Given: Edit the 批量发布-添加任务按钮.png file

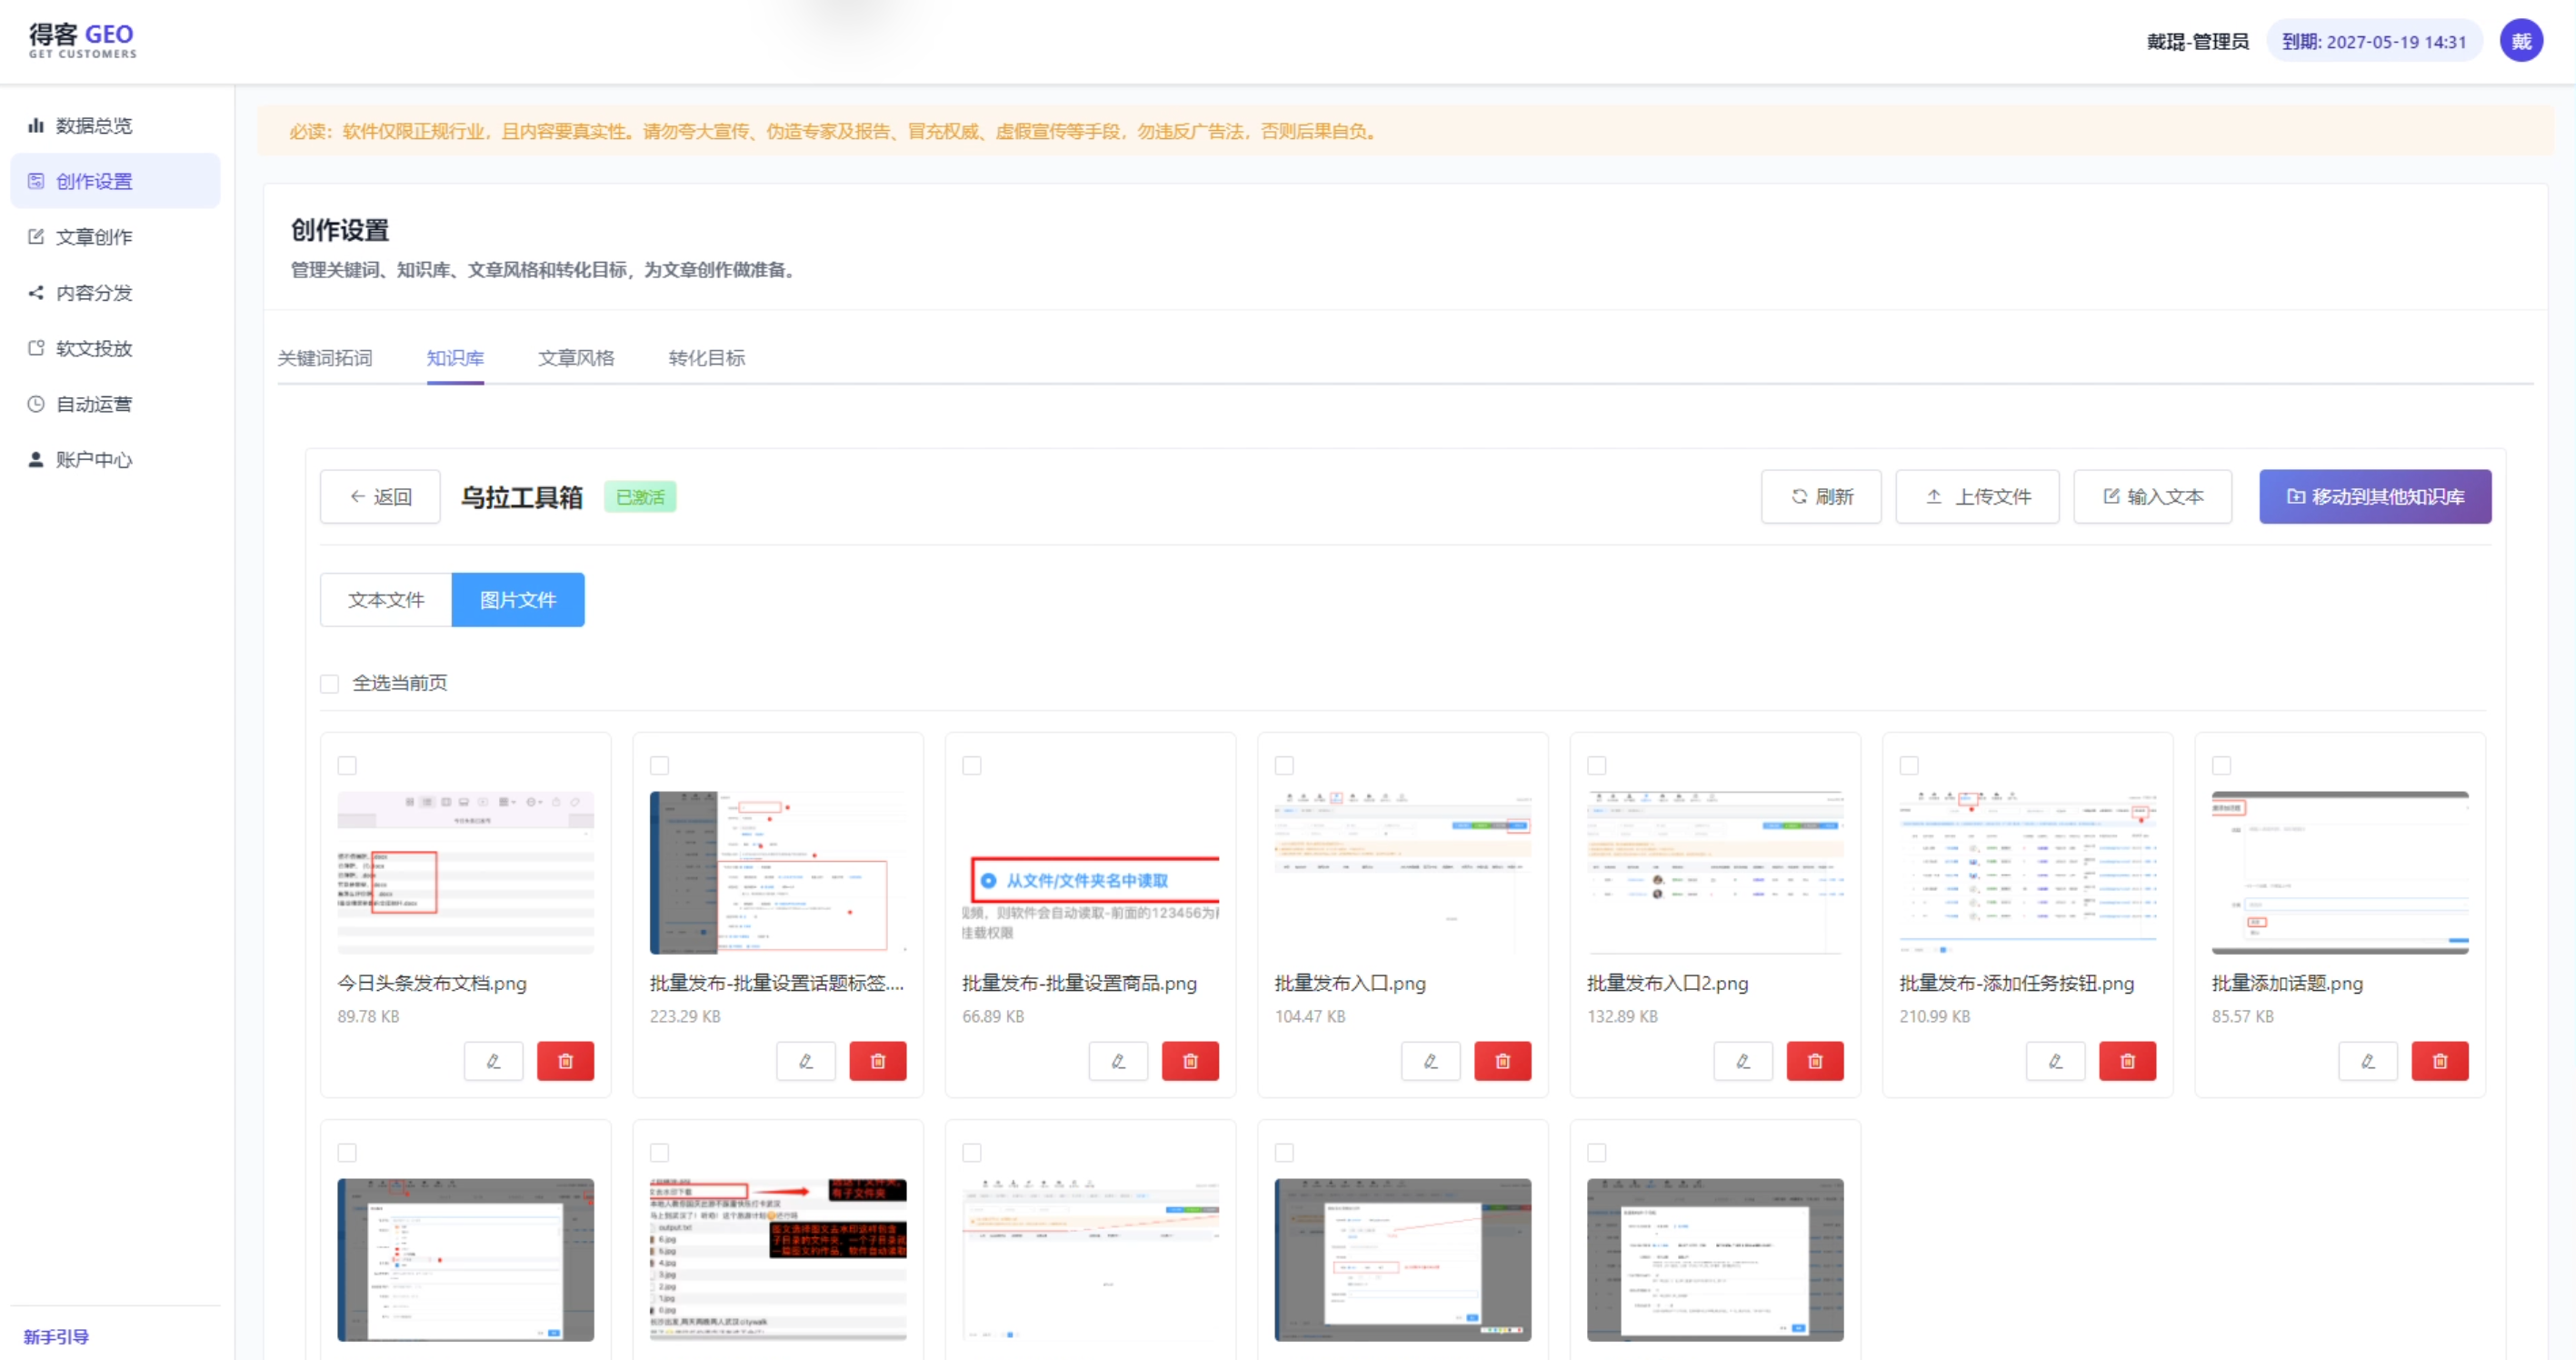Looking at the screenshot, I should (2055, 1061).
